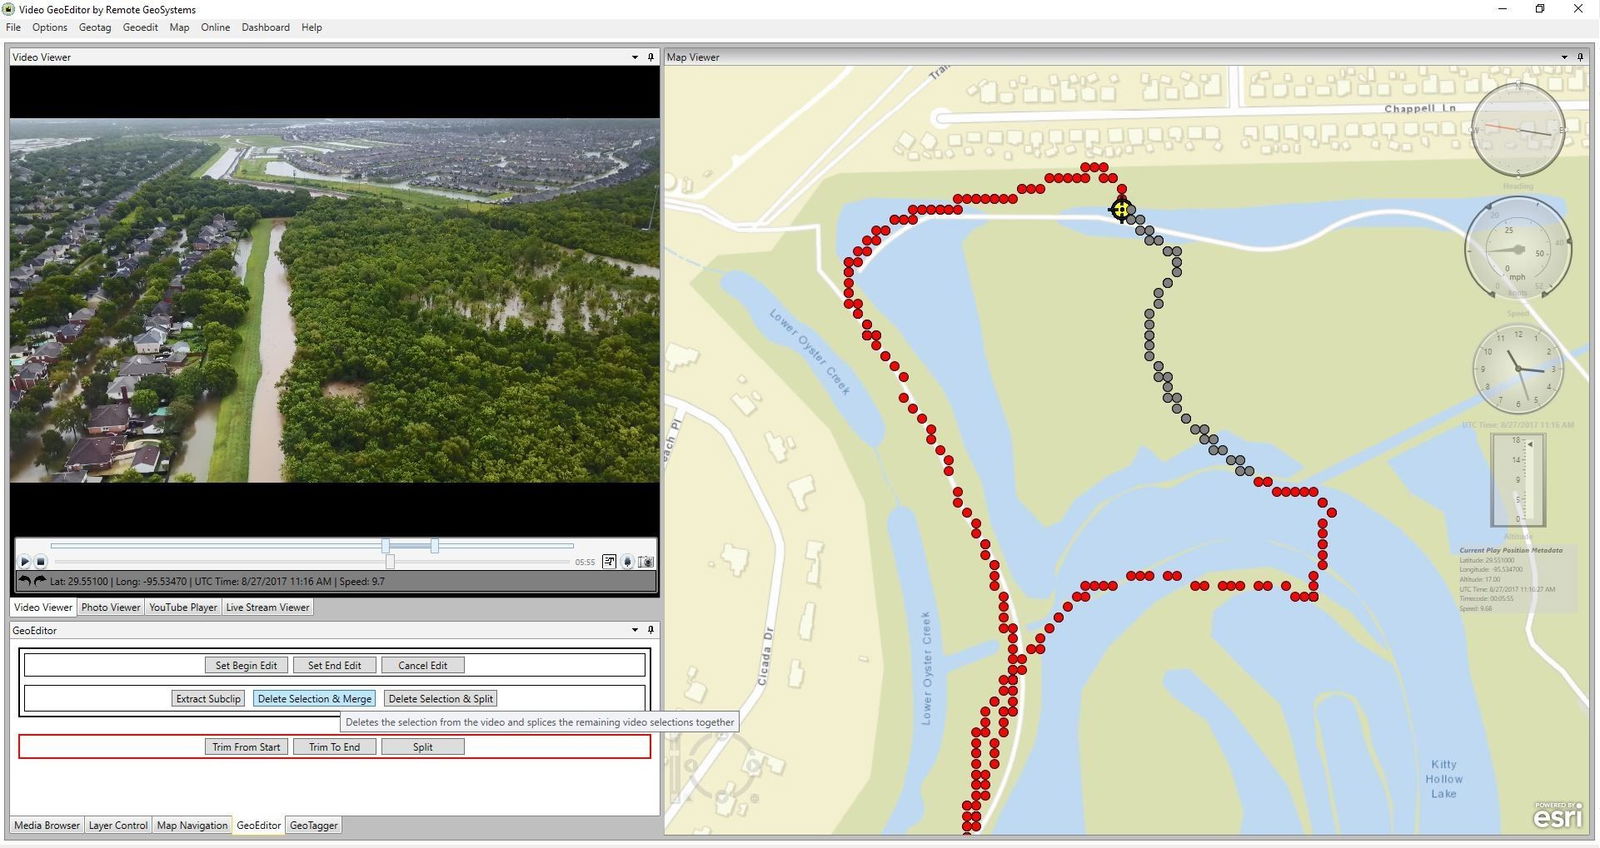Click the Set End Edit button

(334, 665)
